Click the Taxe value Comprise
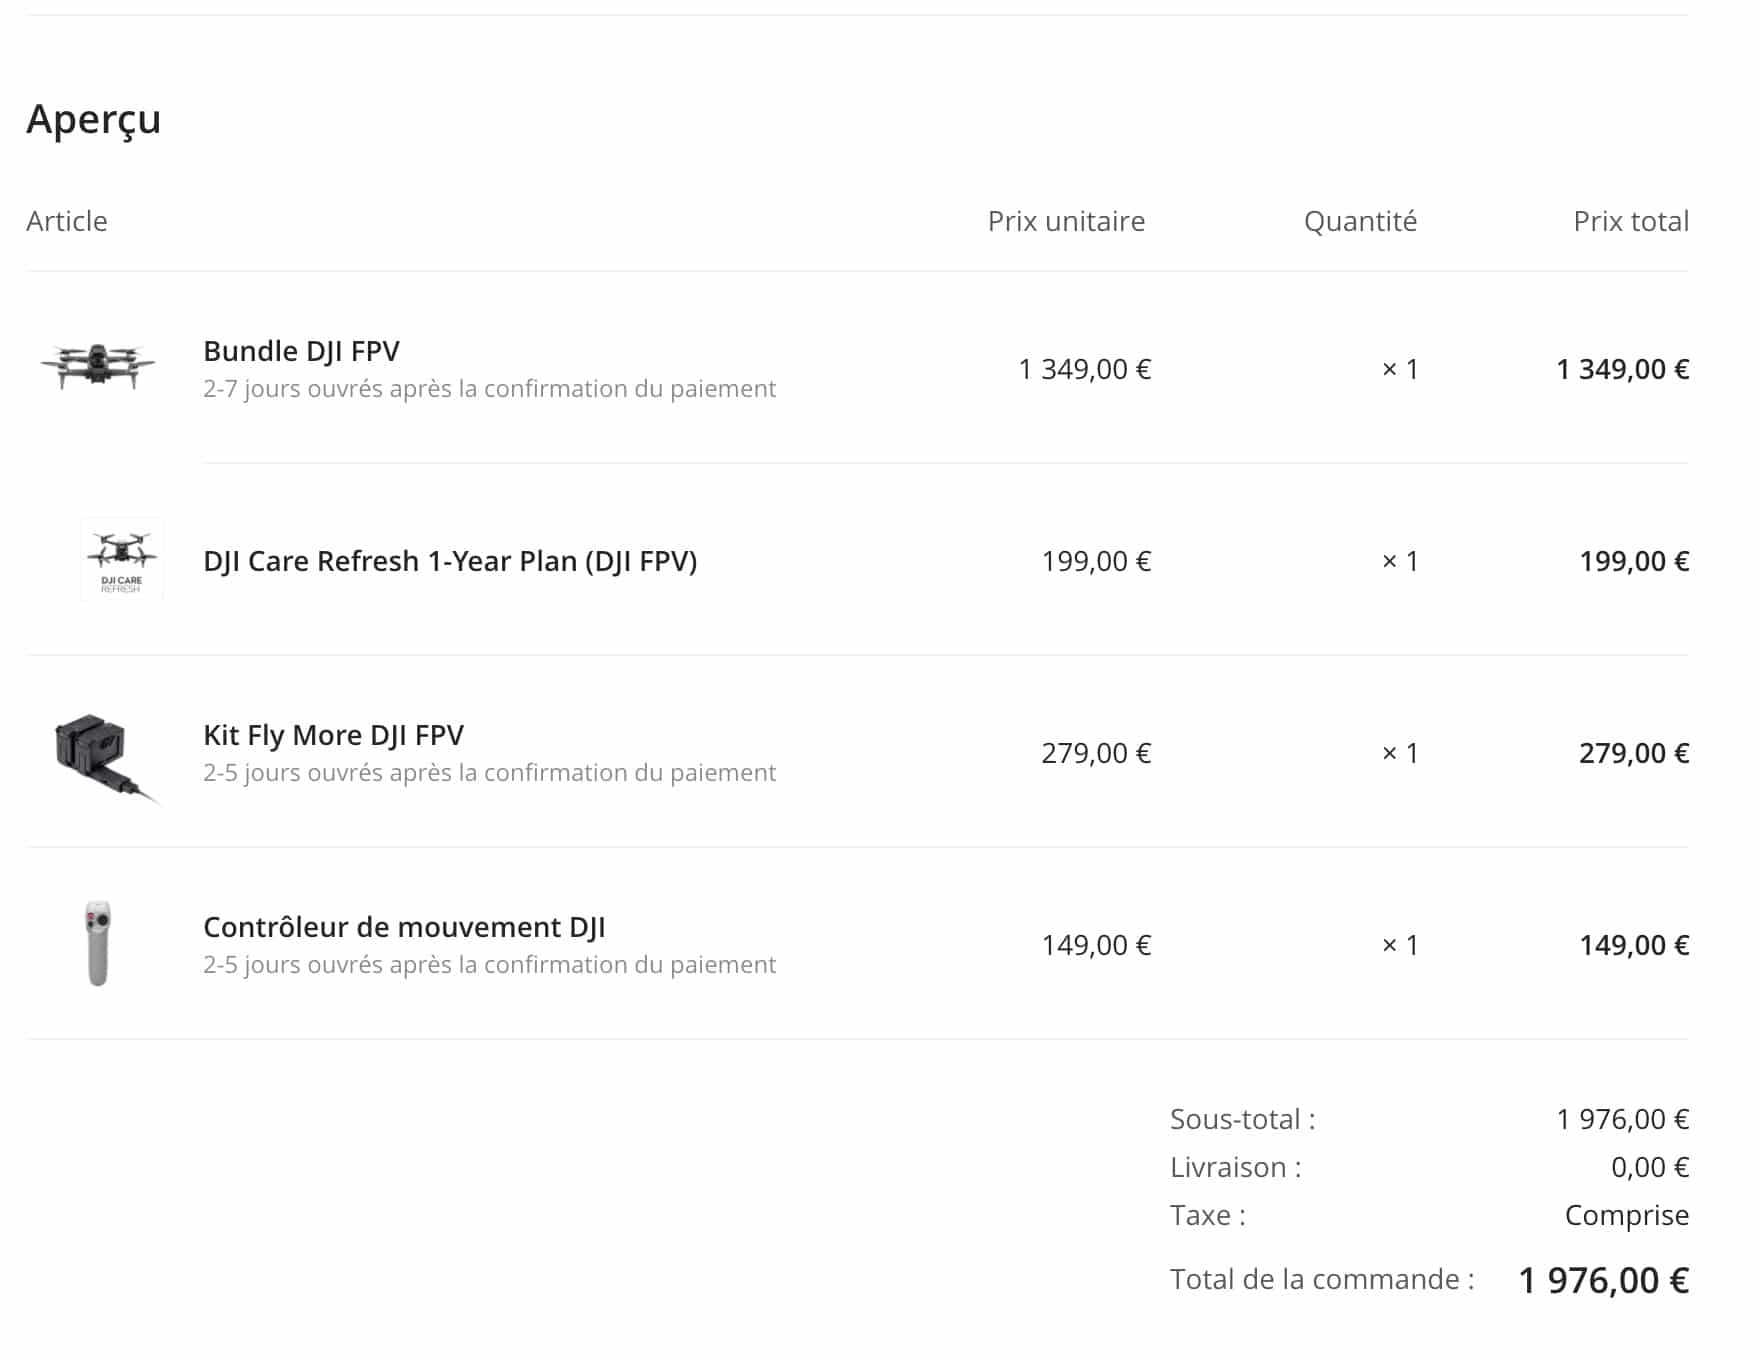This screenshot has height=1360, width=1754. point(1627,1215)
